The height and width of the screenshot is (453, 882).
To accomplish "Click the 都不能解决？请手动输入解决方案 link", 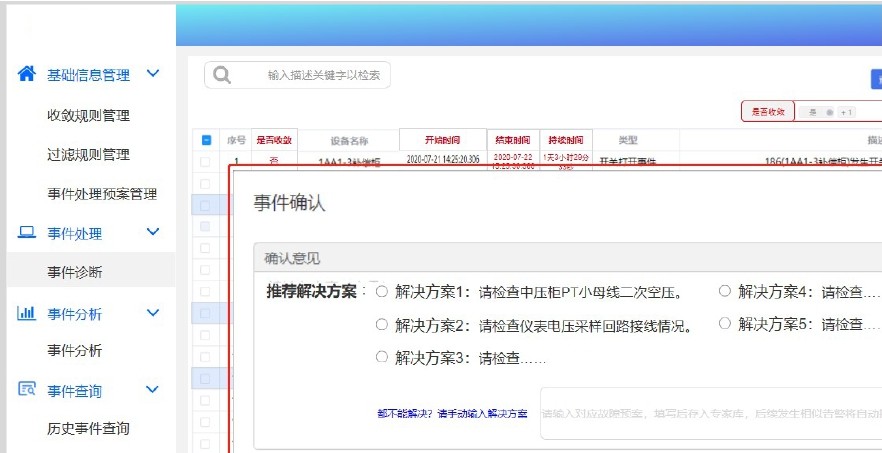I will click(x=452, y=413).
